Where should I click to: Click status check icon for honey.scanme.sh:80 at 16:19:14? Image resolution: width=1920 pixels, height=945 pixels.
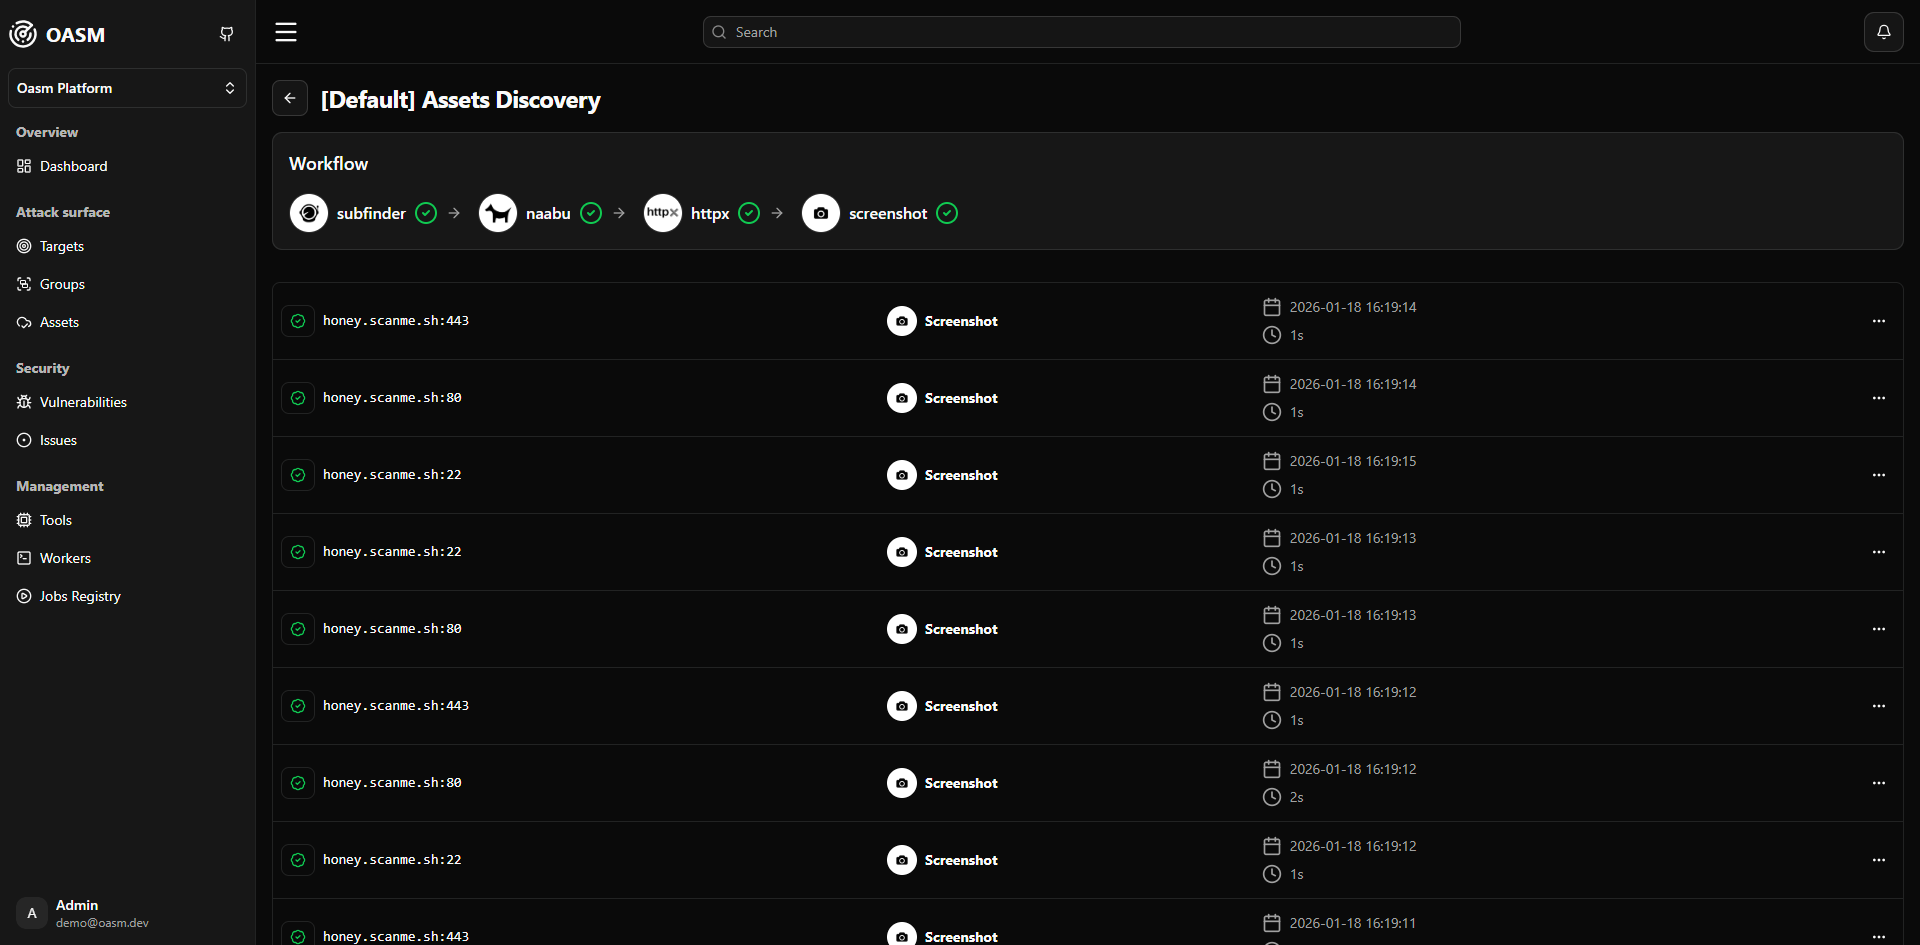tap(298, 398)
